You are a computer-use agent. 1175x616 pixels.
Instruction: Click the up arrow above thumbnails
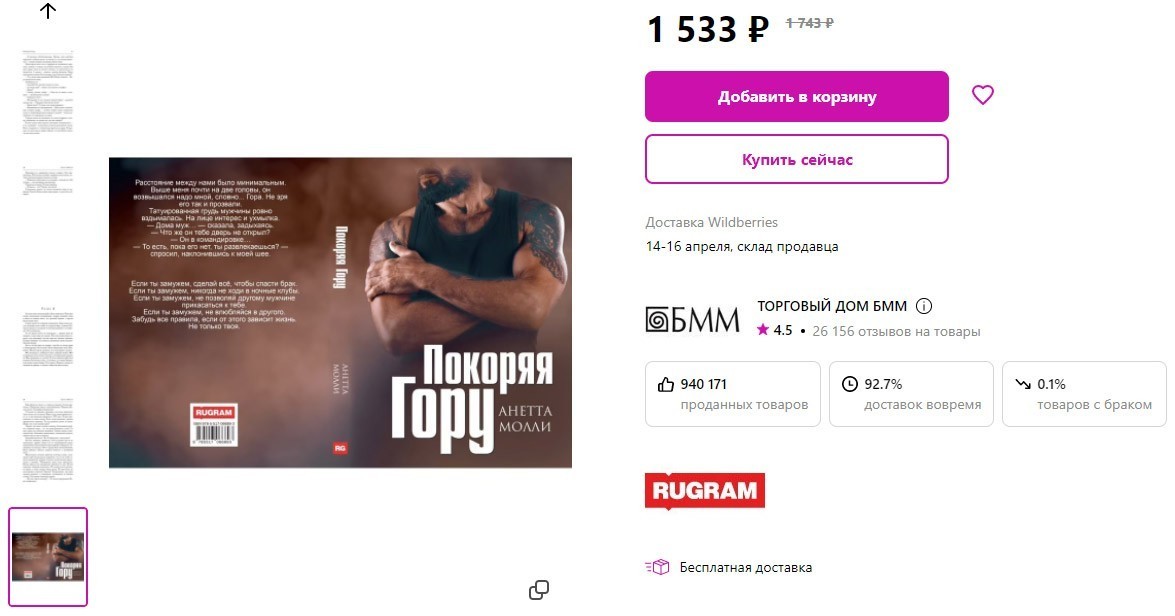tap(48, 10)
